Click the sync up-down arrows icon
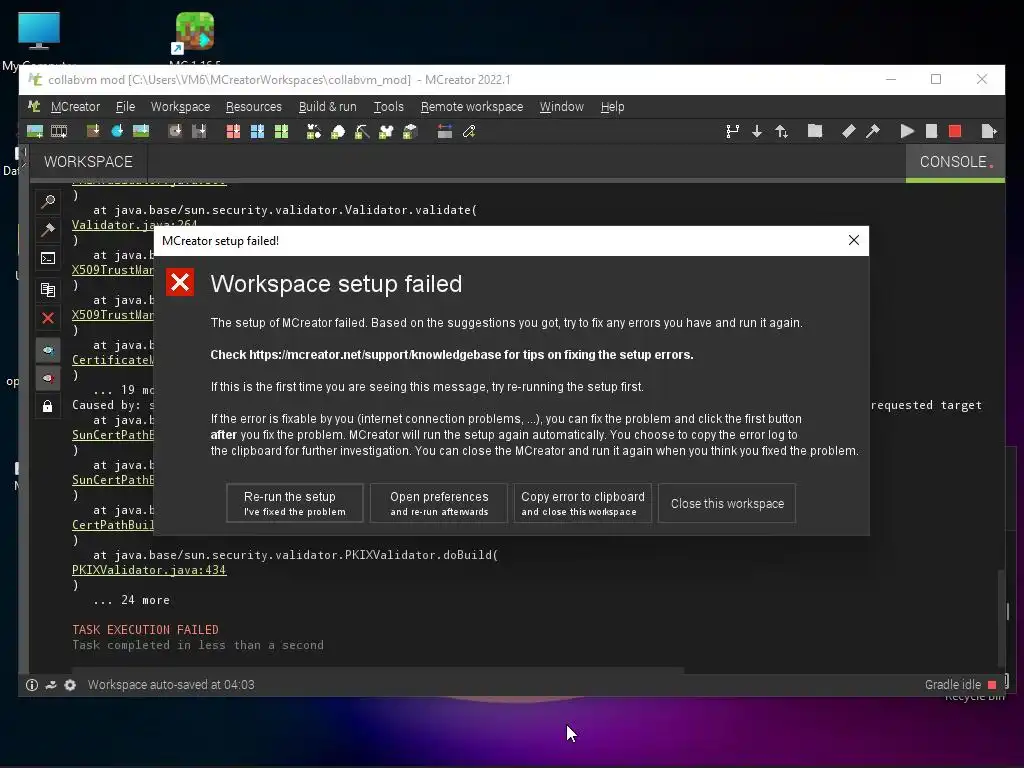 tap(781, 132)
